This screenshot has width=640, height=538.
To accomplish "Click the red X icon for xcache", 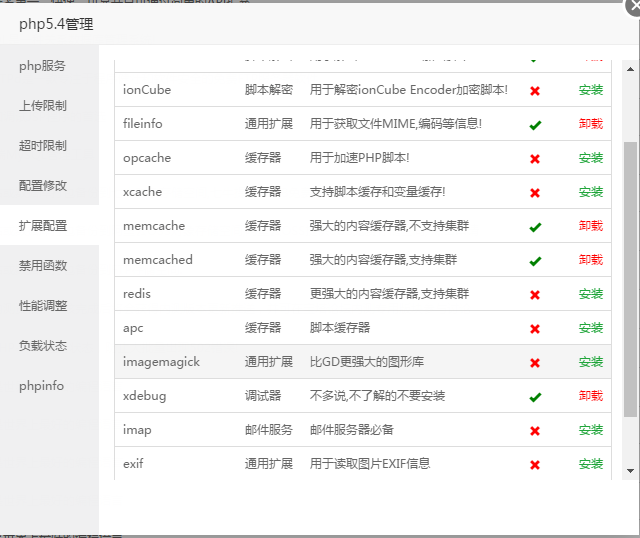I will click(x=535, y=193).
